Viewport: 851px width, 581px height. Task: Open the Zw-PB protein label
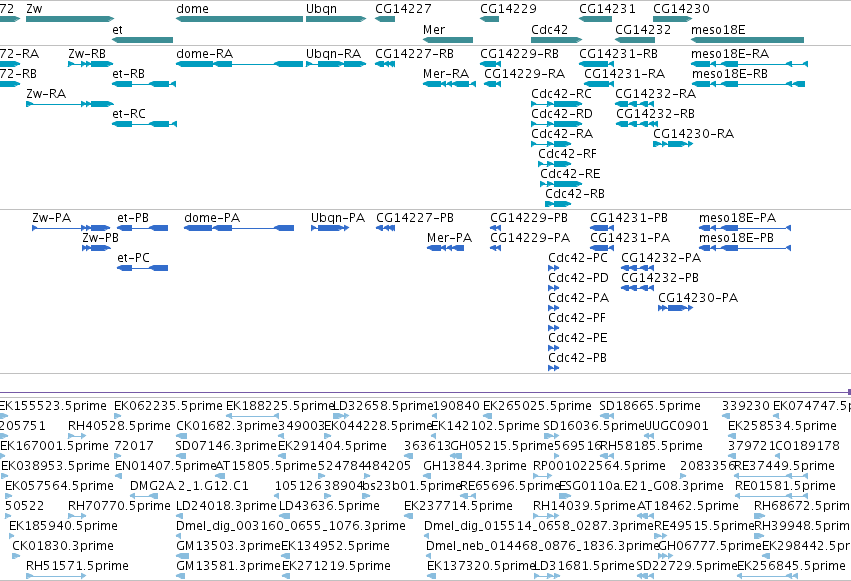pos(100,238)
